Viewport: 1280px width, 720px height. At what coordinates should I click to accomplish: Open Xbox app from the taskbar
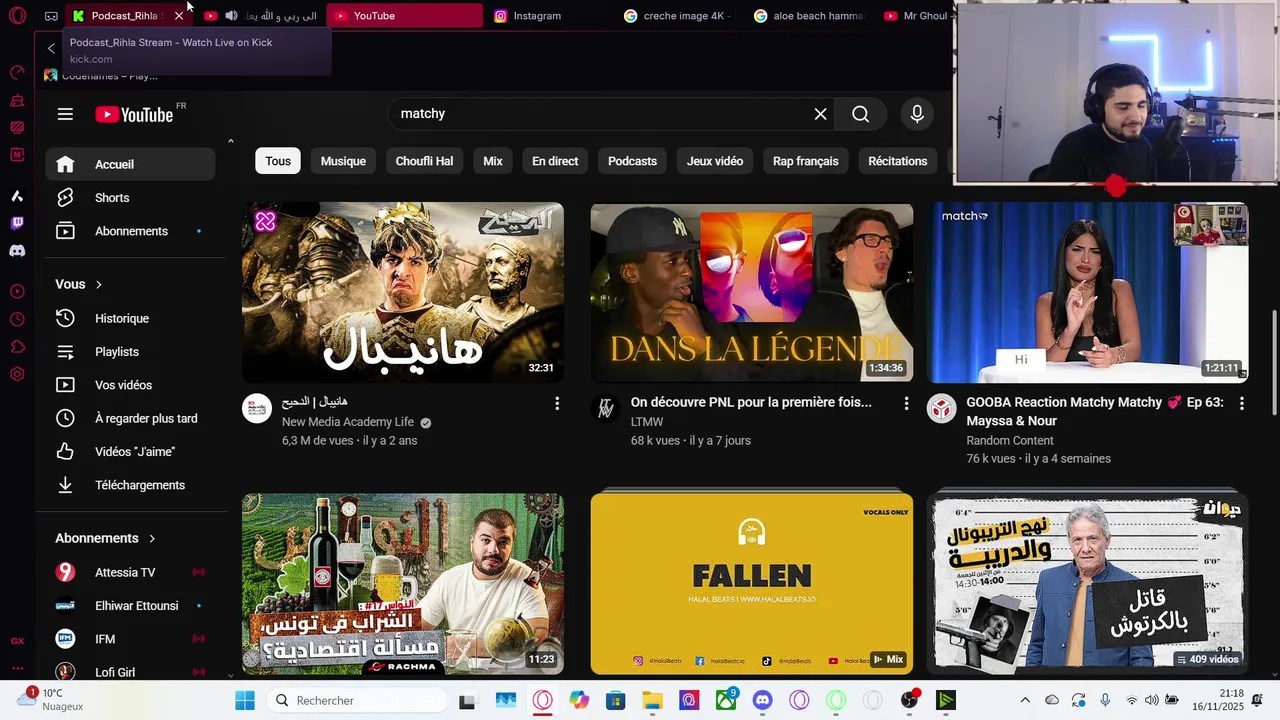(x=725, y=700)
